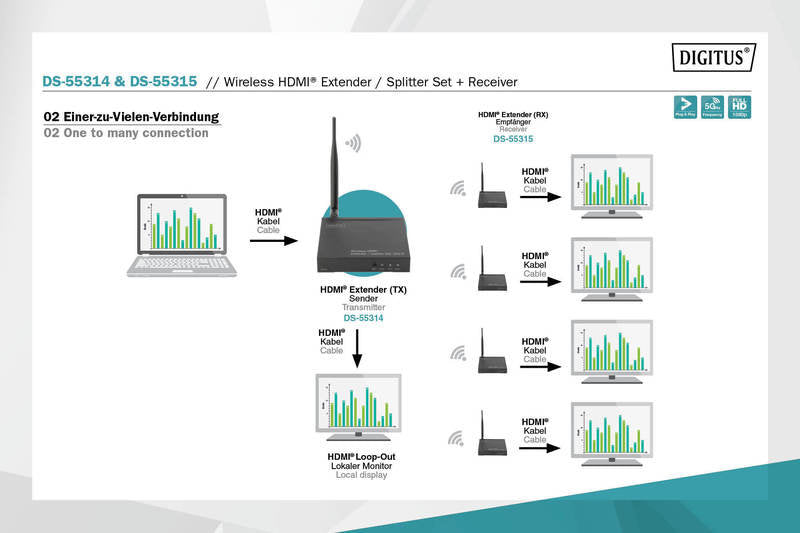Click the DS-55314 model label under transmitter

[363, 318]
